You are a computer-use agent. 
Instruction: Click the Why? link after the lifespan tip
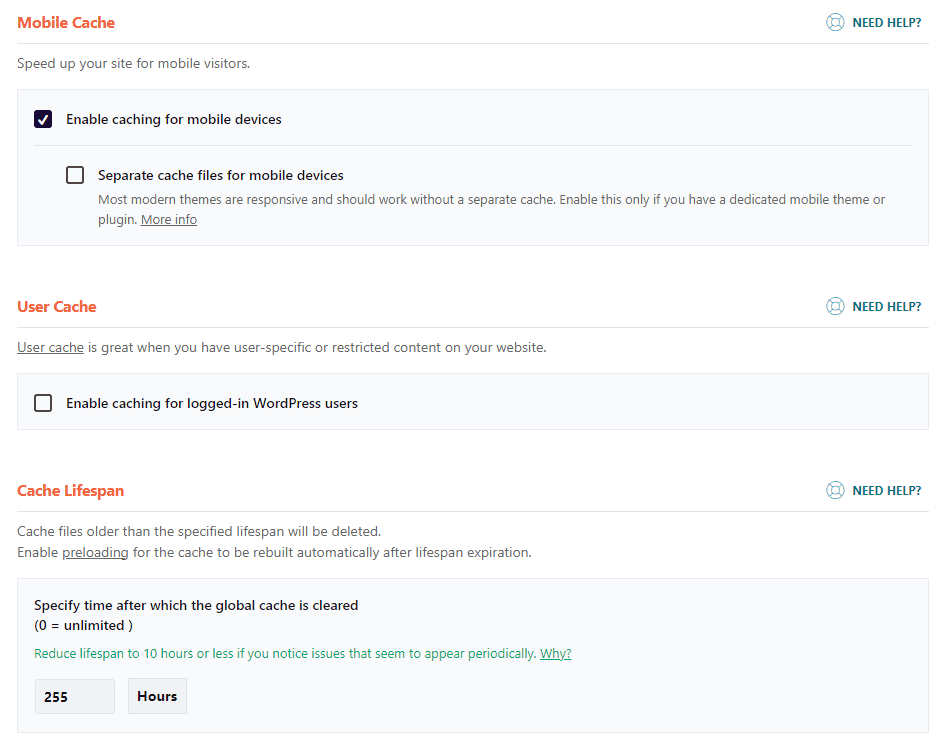click(555, 654)
